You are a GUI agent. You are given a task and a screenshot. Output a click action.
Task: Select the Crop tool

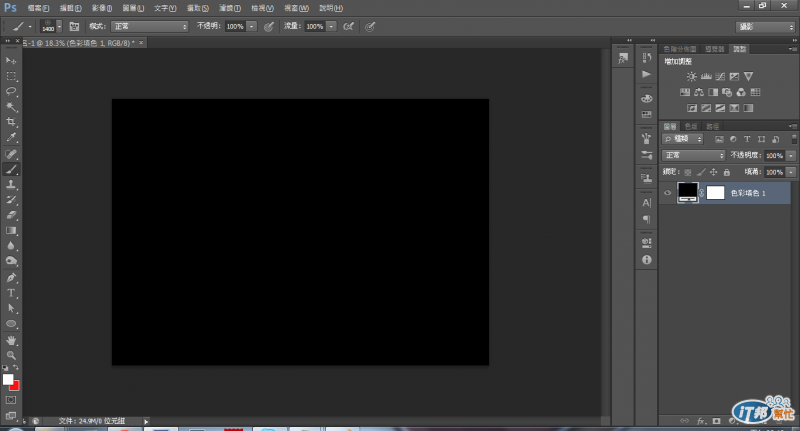coord(11,122)
